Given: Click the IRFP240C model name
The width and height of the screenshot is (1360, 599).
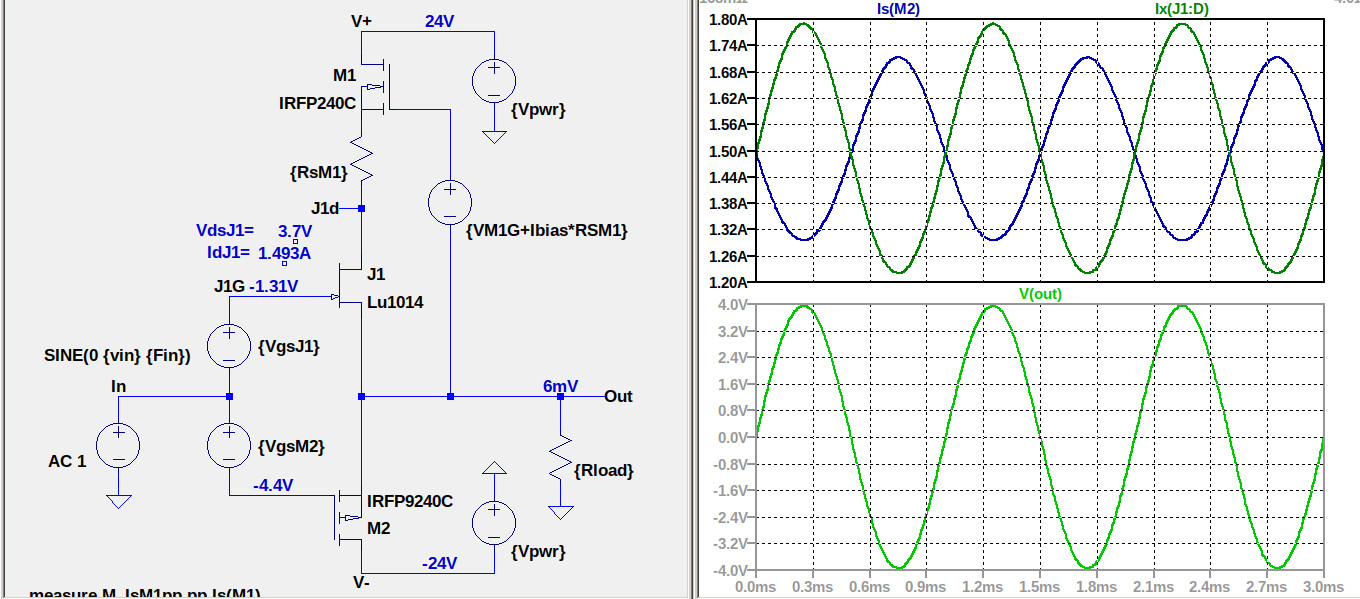Looking at the screenshot, I should pos(317,102).
